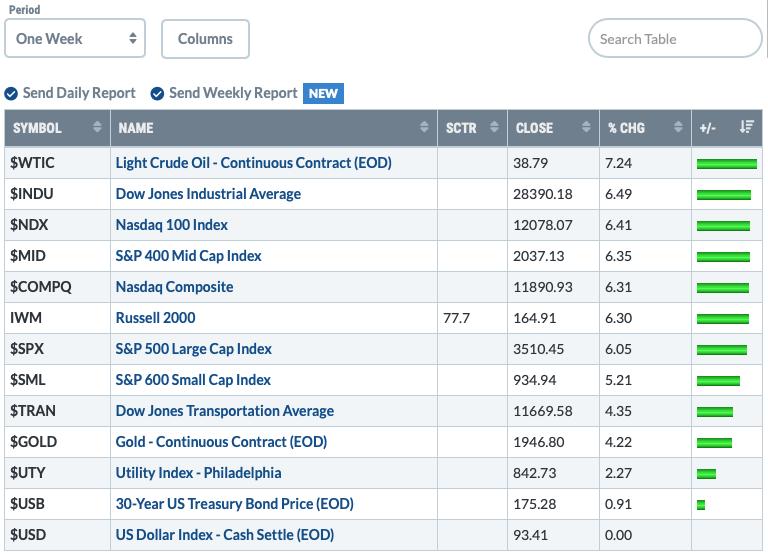This screenshot has width=768, height=555.
Task: Click the percent change 0.91
Action: (x=618, y=504)
